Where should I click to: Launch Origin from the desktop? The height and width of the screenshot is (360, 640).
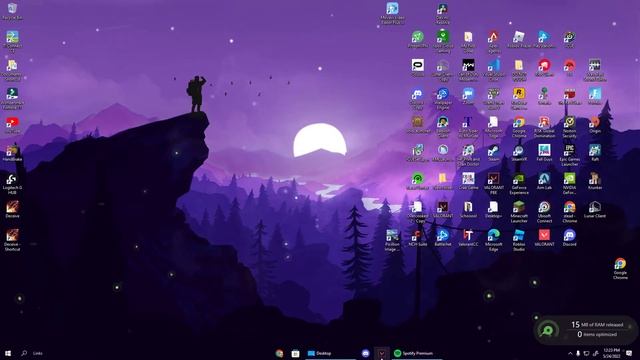point(595,124)
